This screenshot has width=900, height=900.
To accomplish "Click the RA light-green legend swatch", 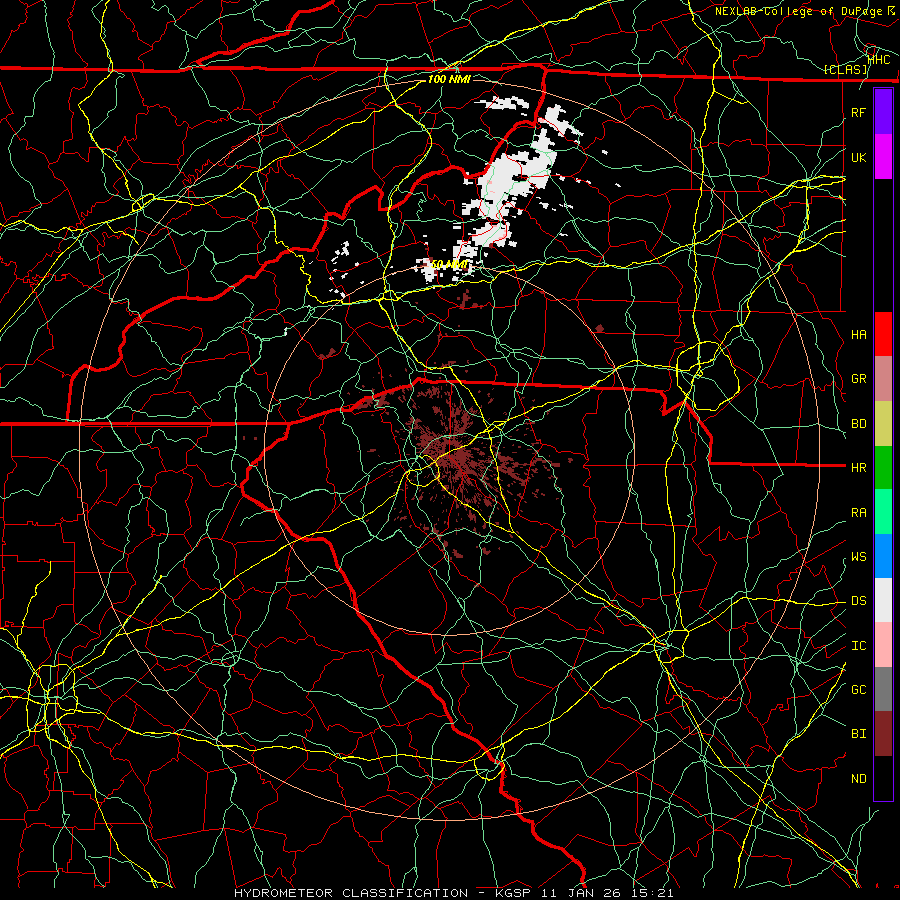I will (x=883, y=512).
